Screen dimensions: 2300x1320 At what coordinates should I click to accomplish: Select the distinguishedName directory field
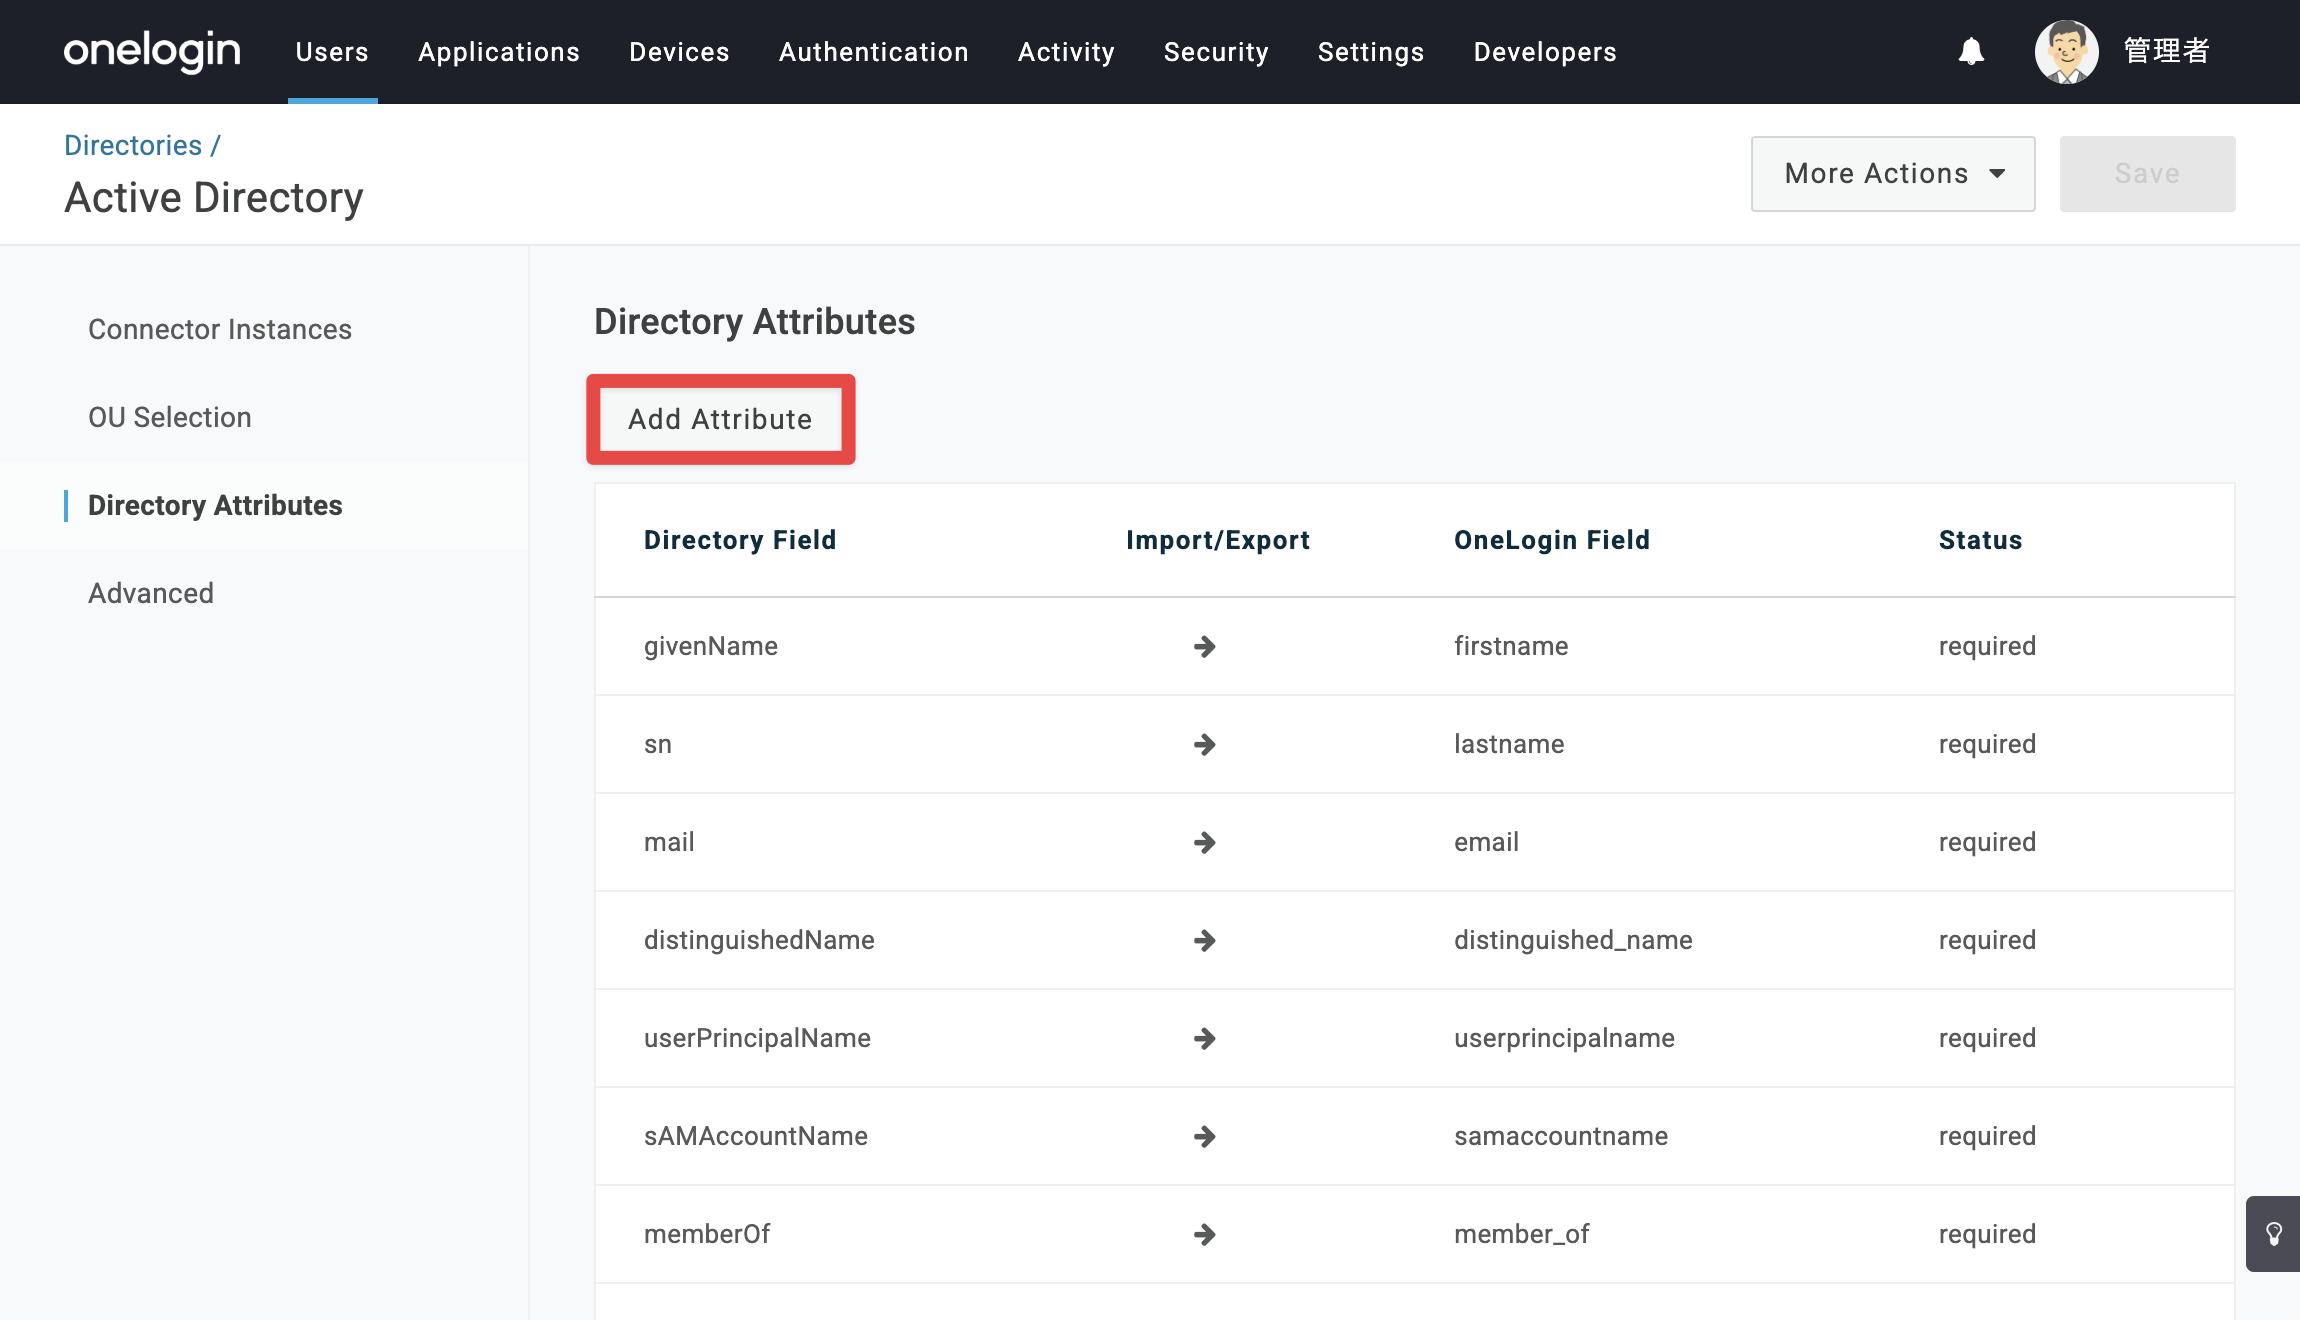(759, 941)
